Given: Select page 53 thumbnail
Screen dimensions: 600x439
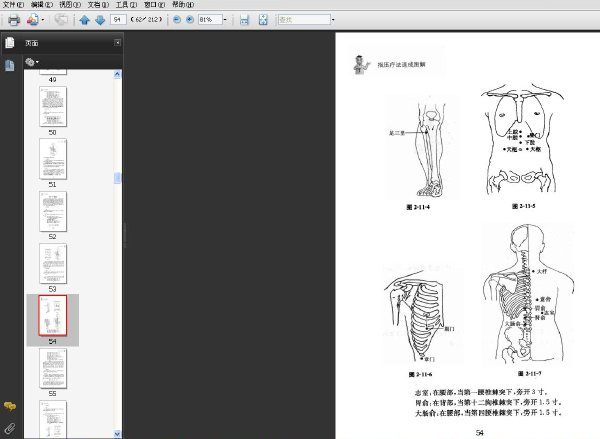Looking at the screenshot, I should click(53, 264).
